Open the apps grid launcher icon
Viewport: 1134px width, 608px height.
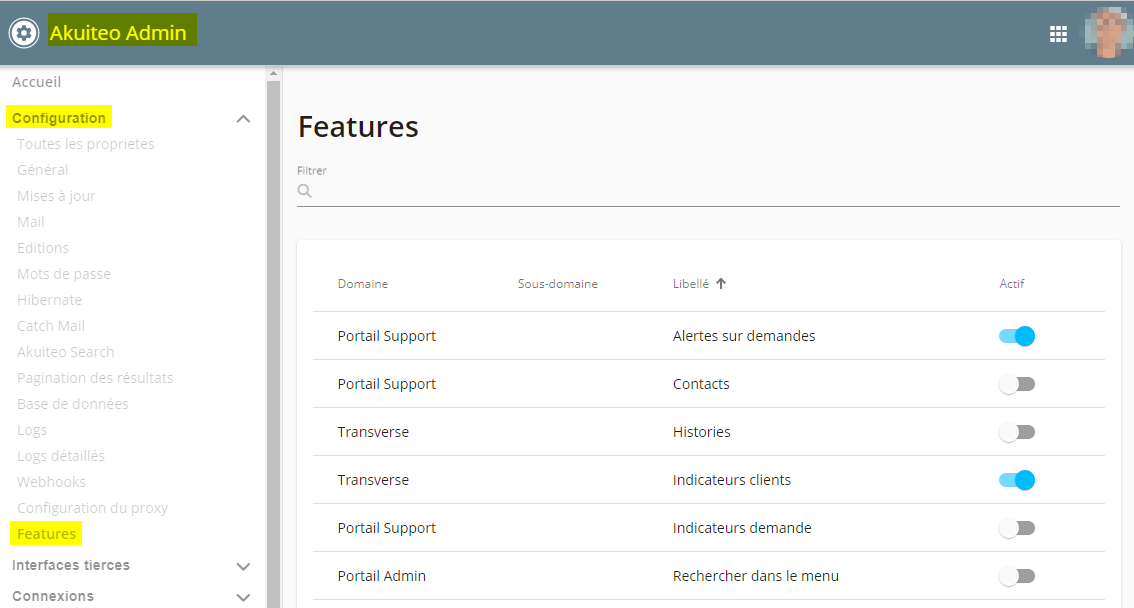[x=1058, y=34]
